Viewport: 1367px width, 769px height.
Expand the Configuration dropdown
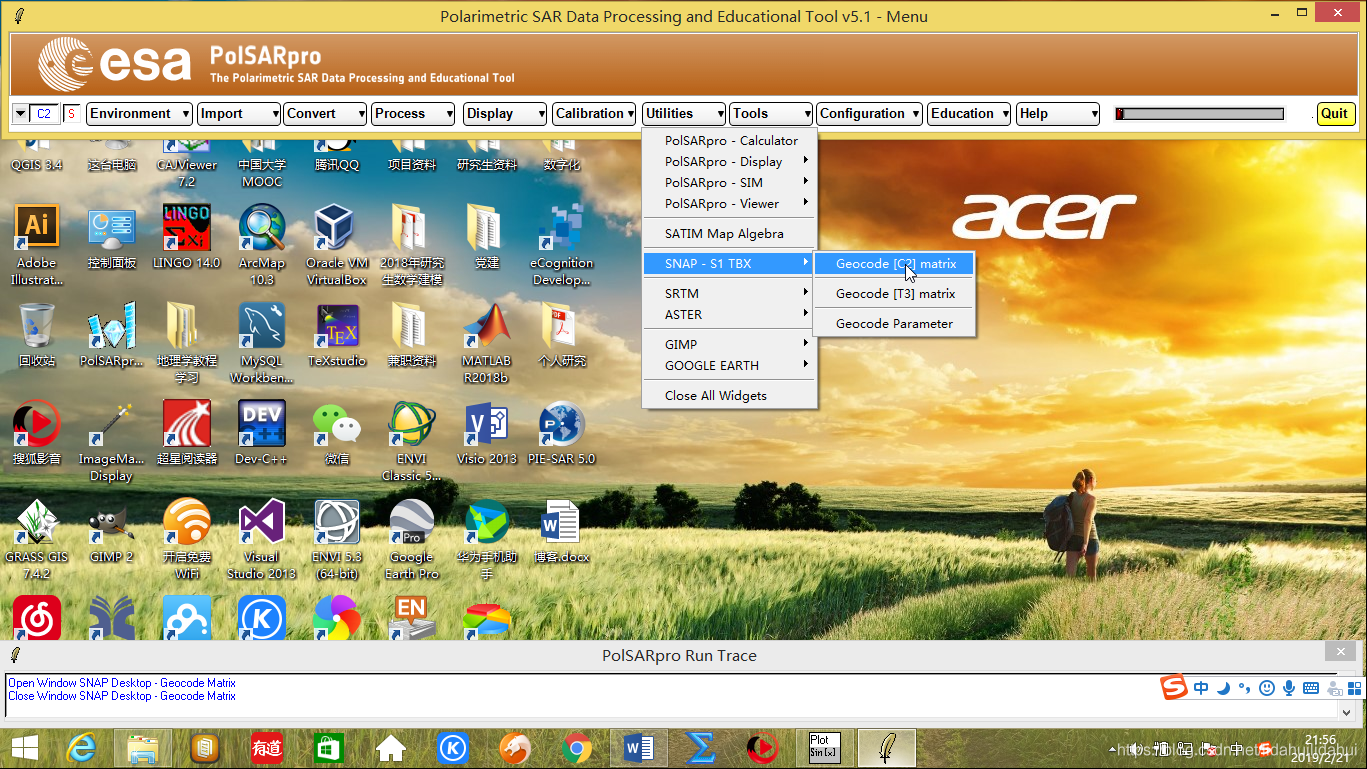(x=869, y=114)
